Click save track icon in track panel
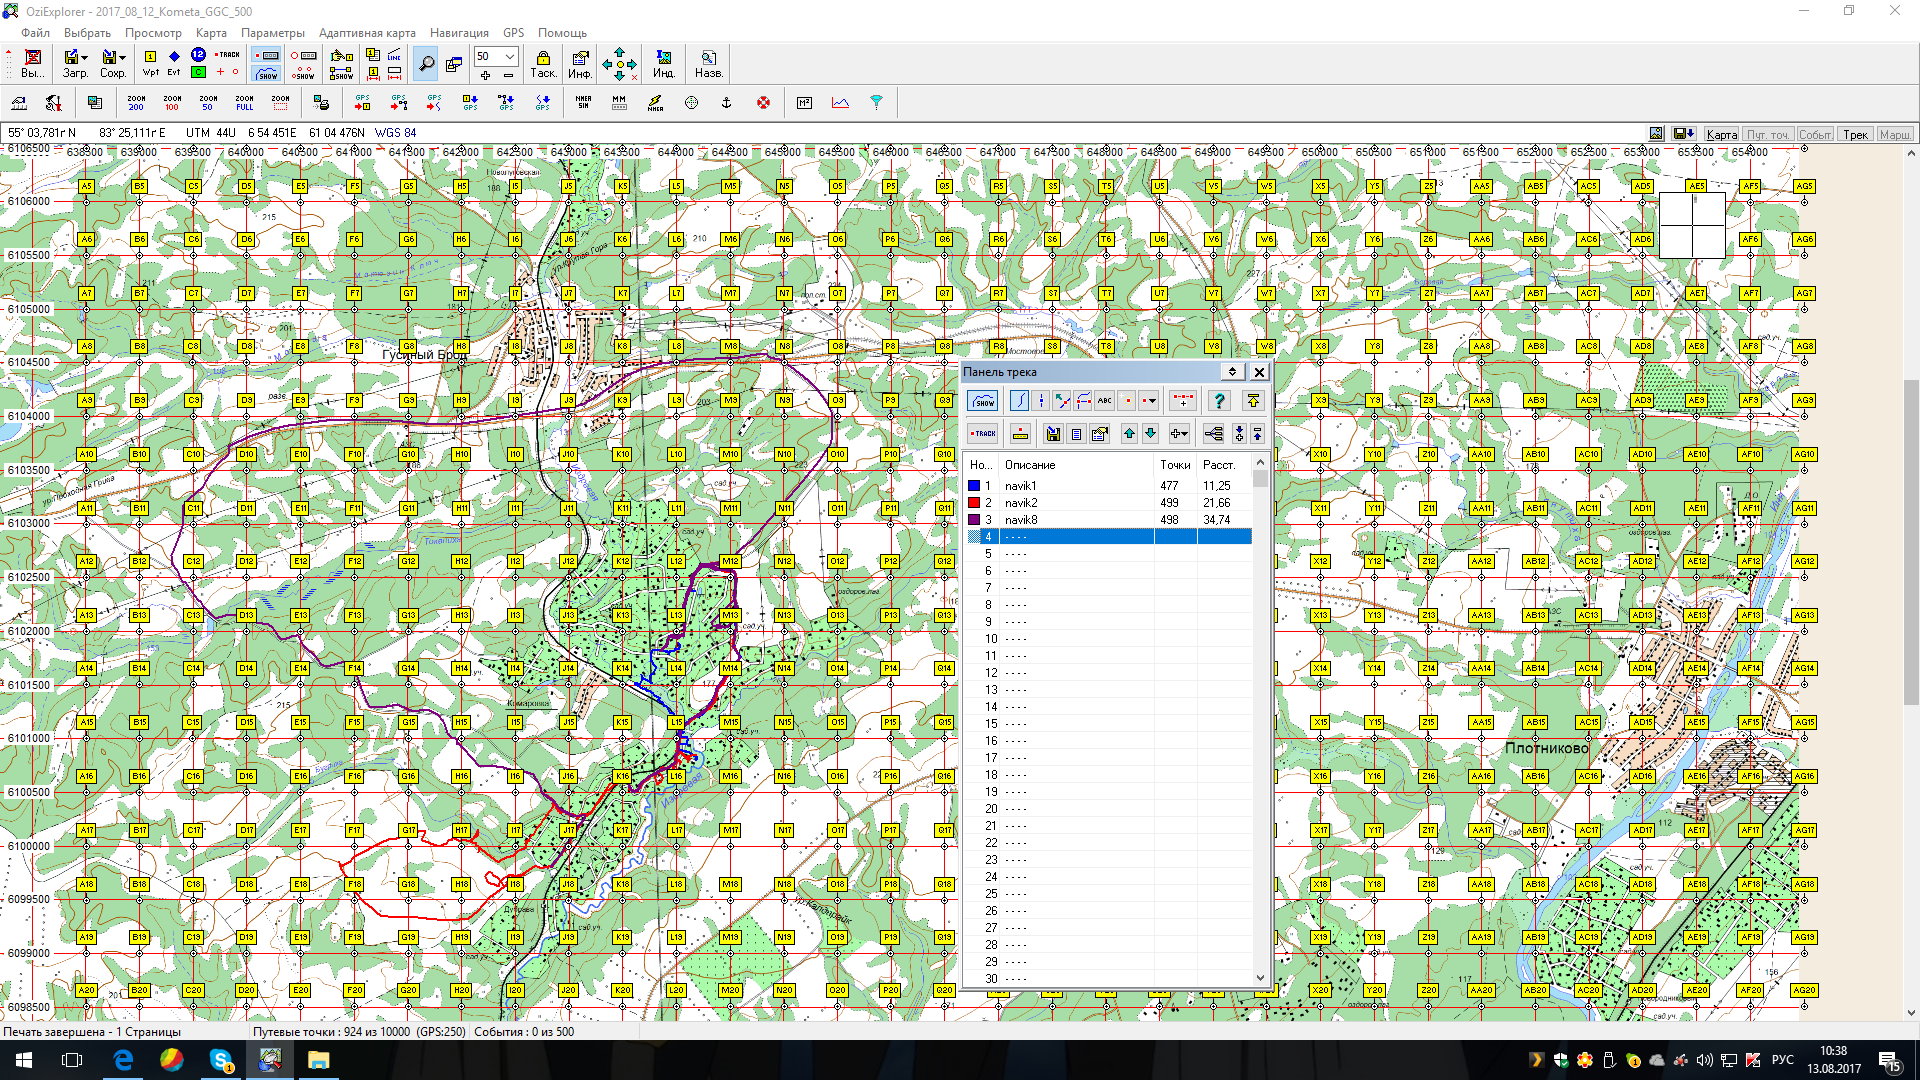 coord(1052,434)
